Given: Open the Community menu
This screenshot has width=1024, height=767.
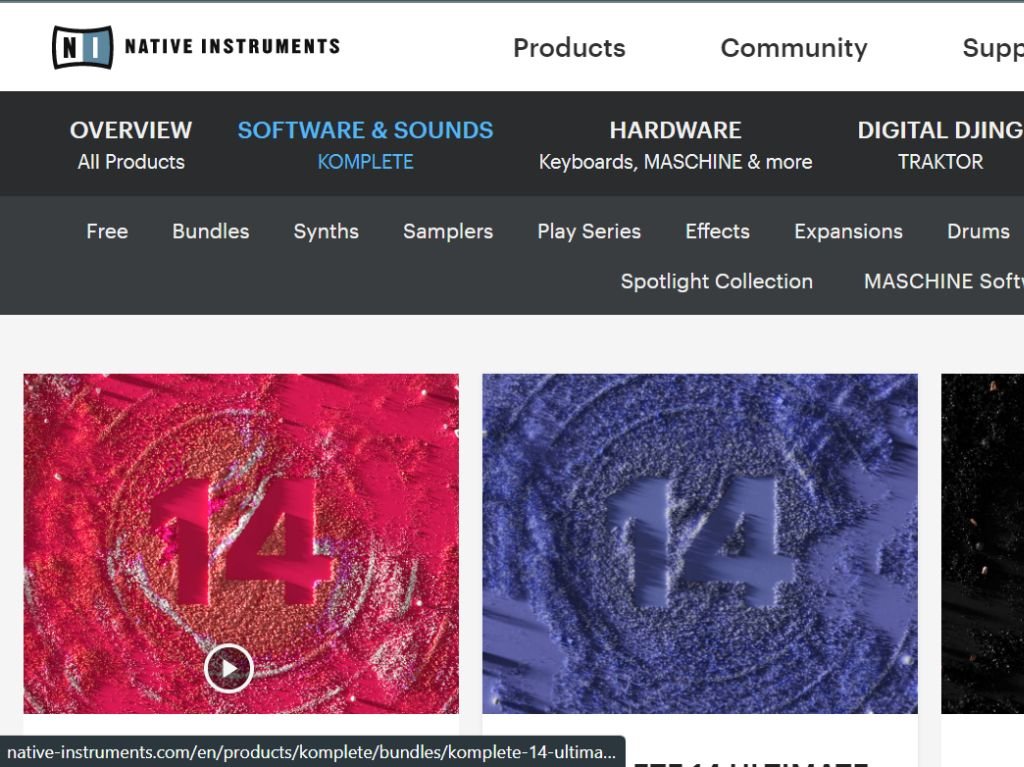Looking at the screenshot, I should click(793, 48).
